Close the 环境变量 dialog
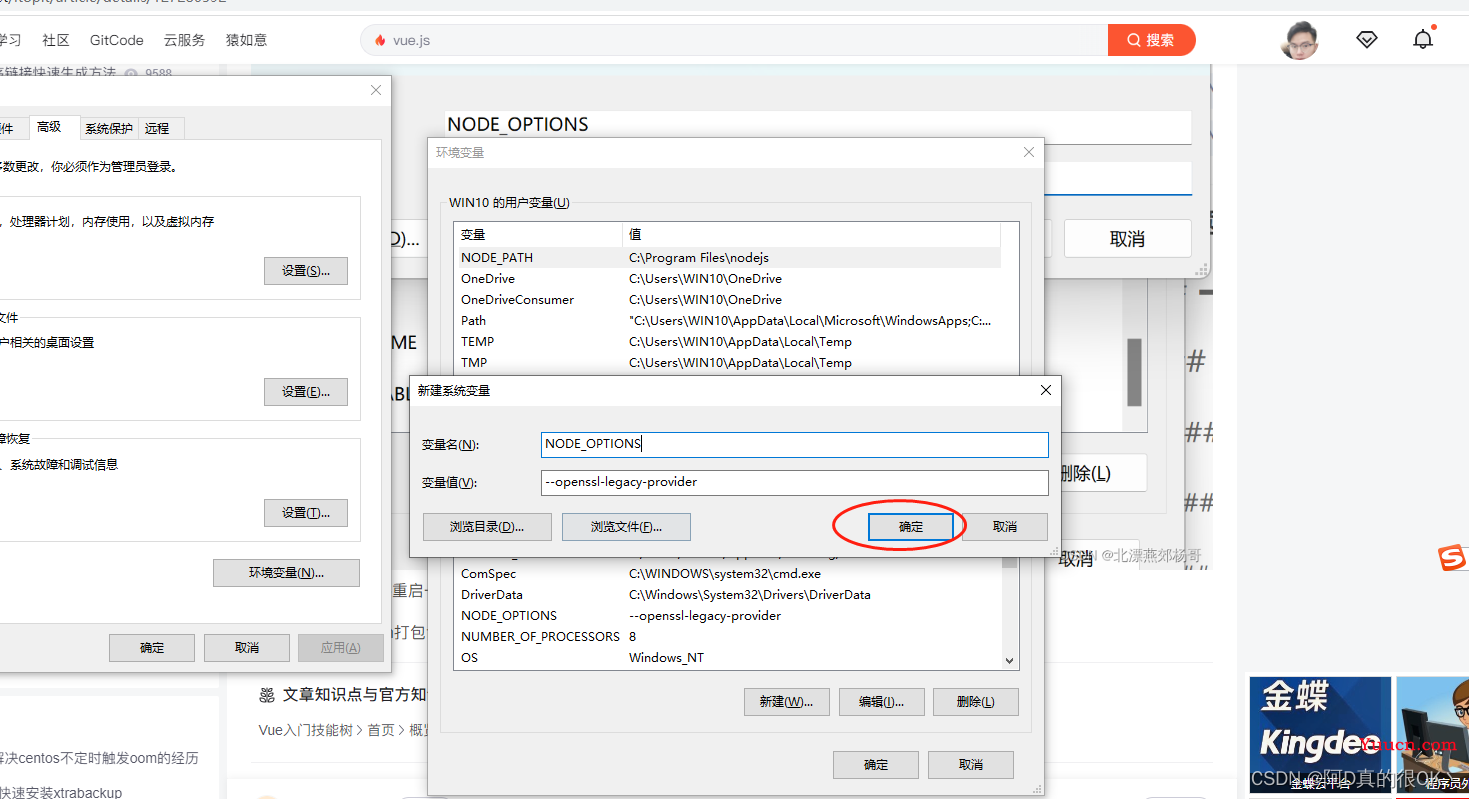The image size is (1469, 799). (x=1029, y=152)
